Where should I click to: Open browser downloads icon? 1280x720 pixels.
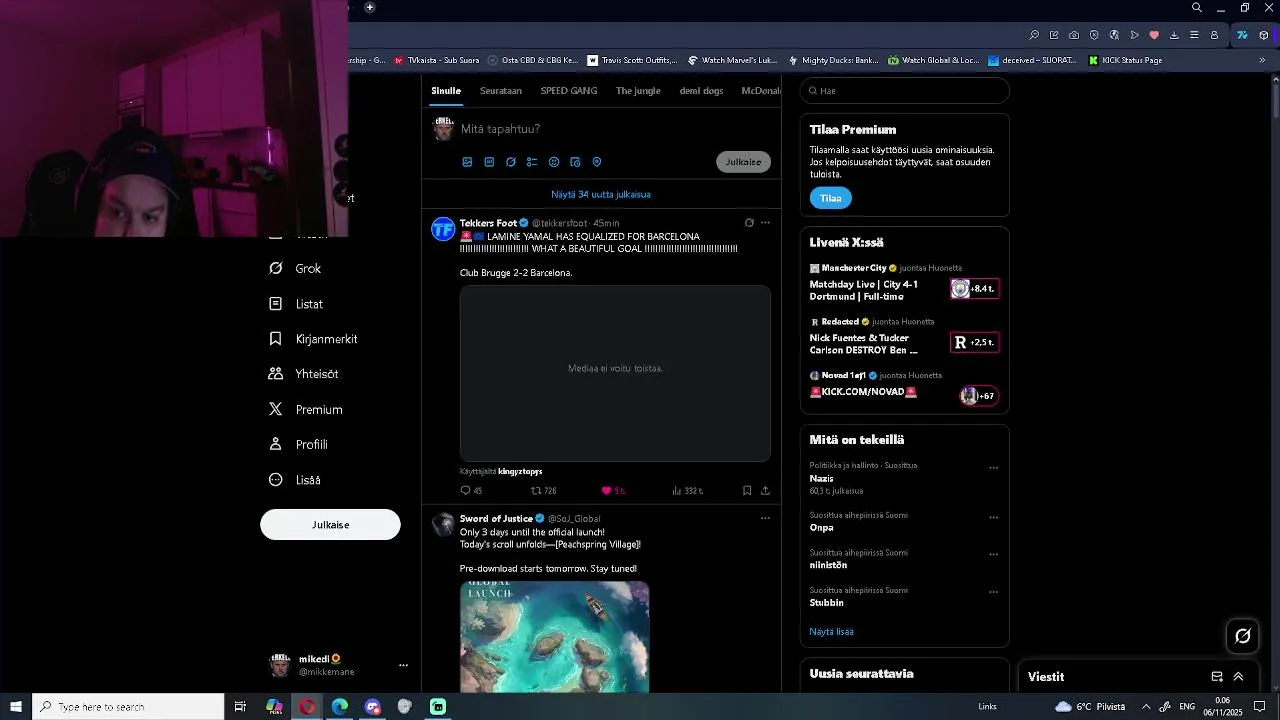1174,35
